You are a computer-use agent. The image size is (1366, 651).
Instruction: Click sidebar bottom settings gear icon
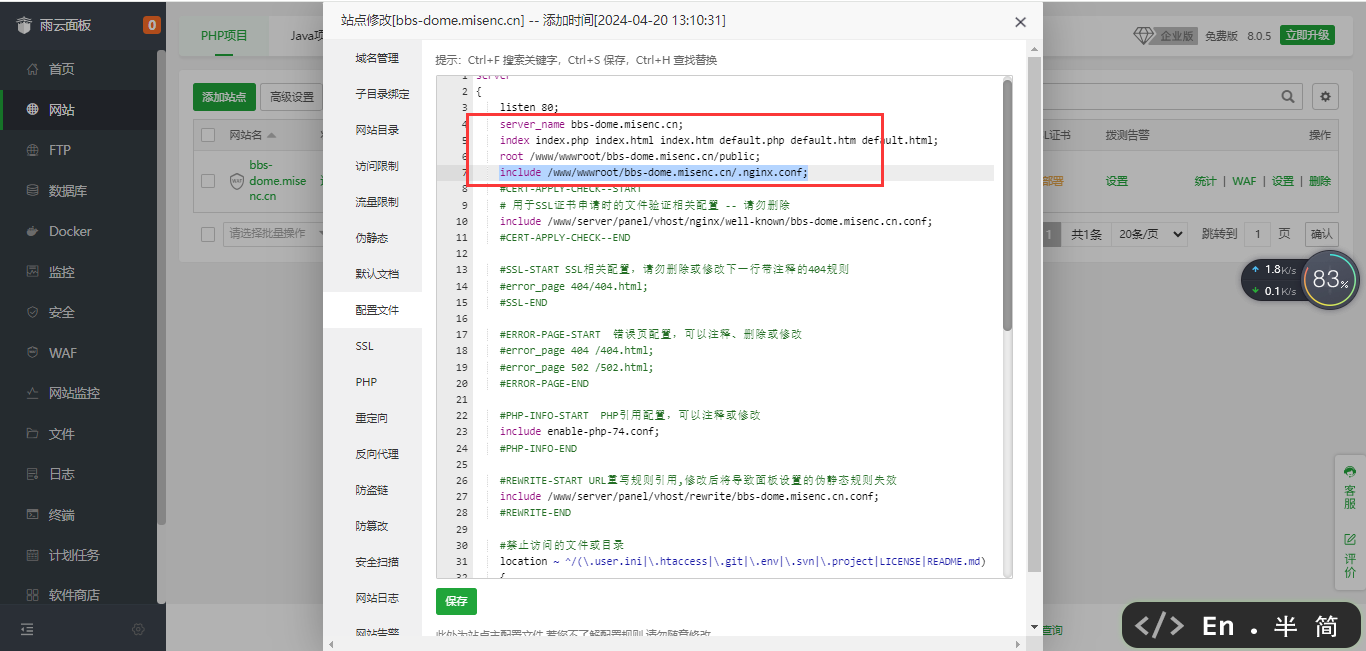139,629
